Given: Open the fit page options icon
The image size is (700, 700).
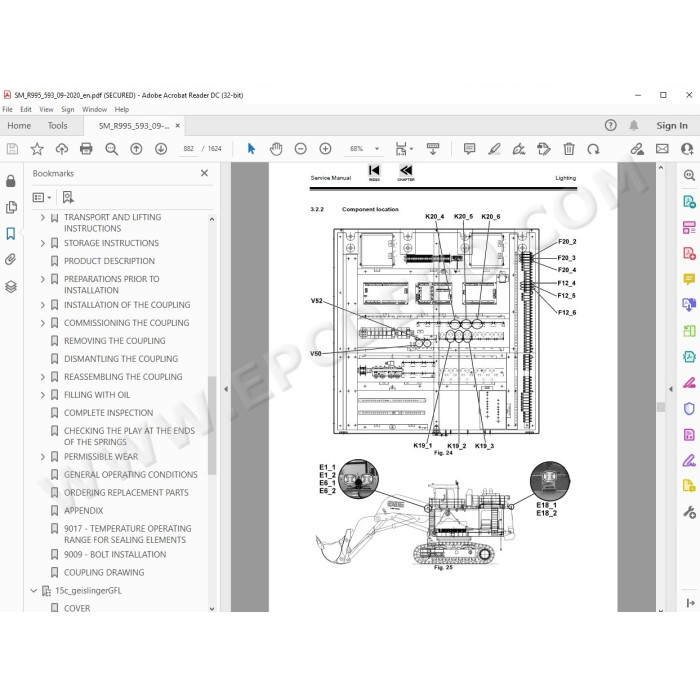Looking at the screenshot, I should 401,149.
